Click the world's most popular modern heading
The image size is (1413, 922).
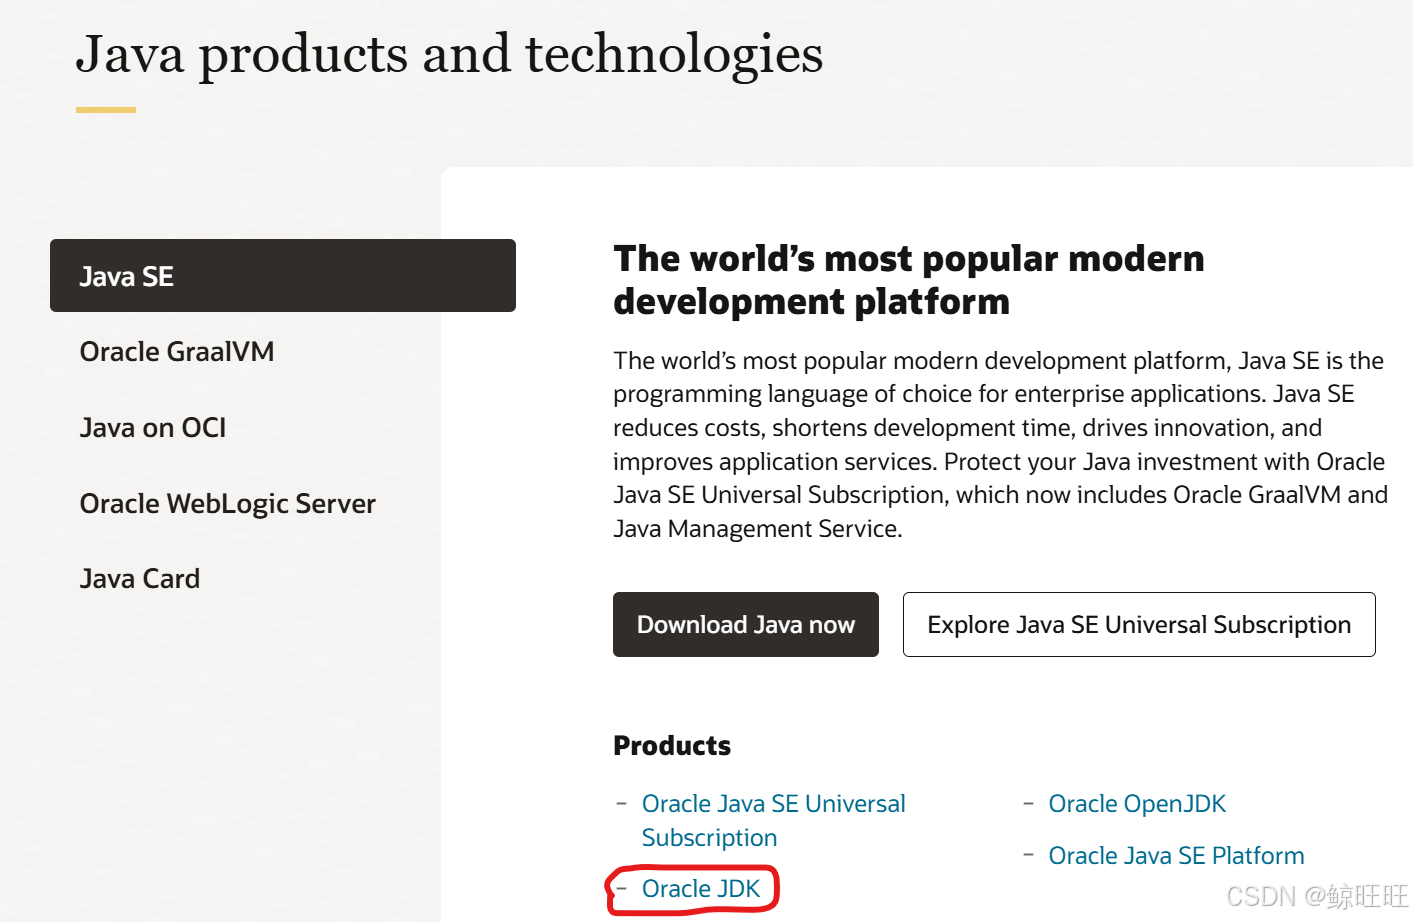tap(909, 280)
